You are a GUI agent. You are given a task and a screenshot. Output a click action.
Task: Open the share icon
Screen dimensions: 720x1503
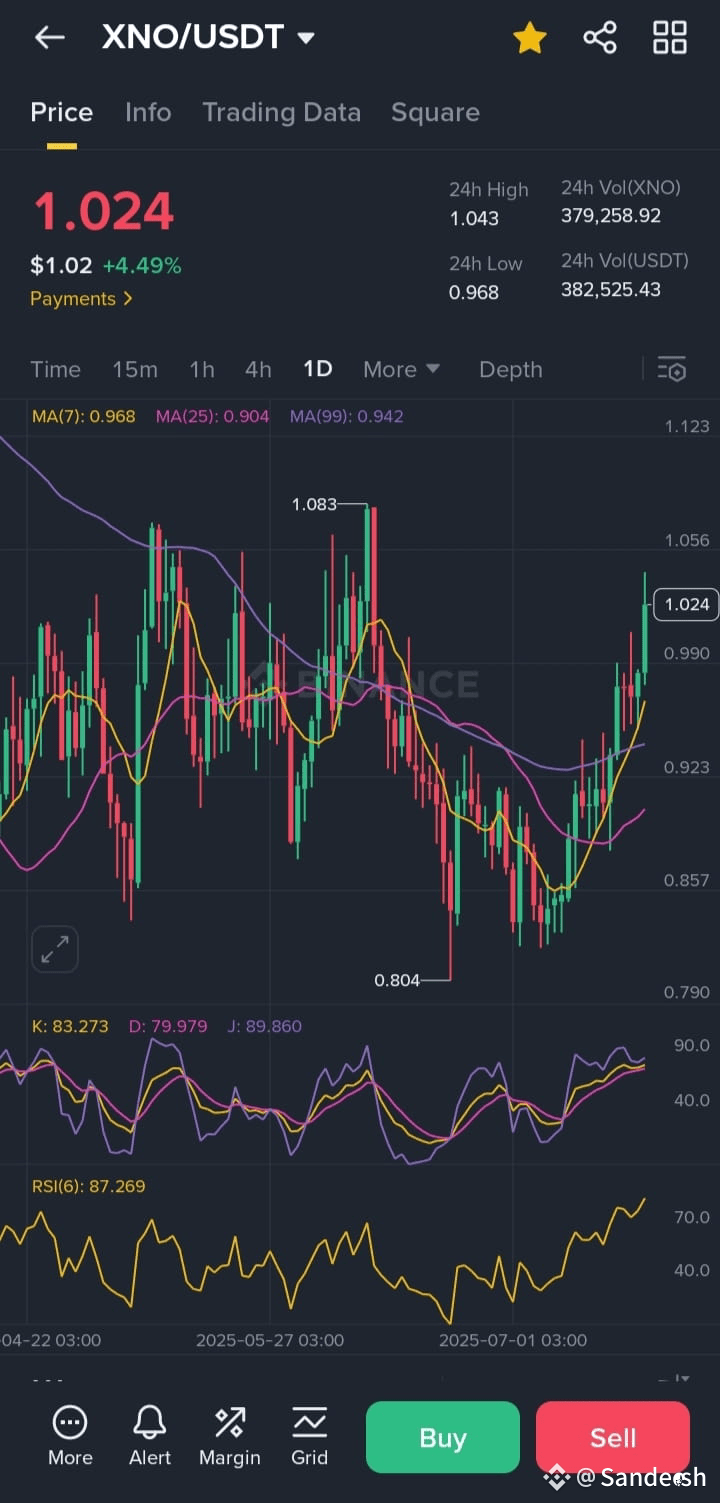600,38
